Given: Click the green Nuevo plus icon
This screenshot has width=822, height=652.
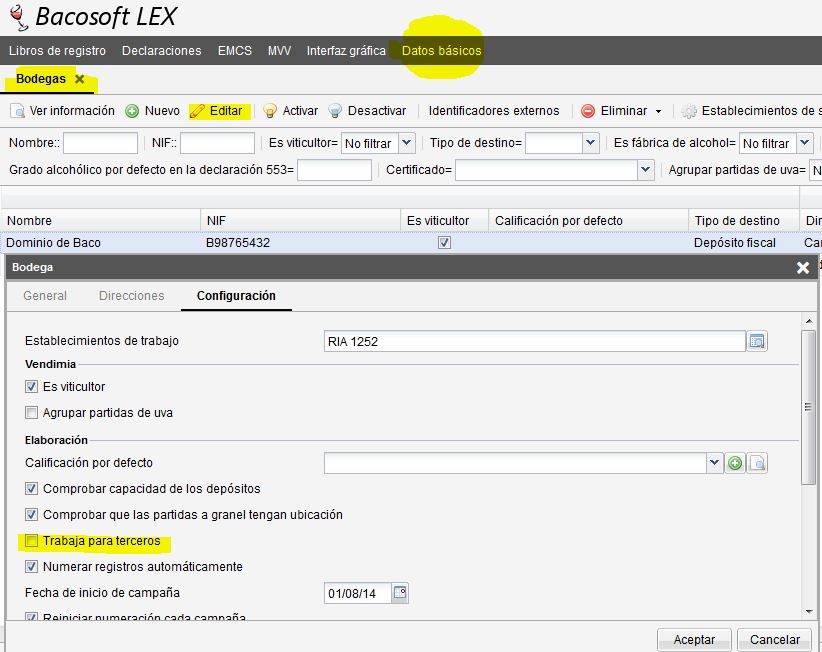Looking at the screenshot, I should tap(132, 111).
